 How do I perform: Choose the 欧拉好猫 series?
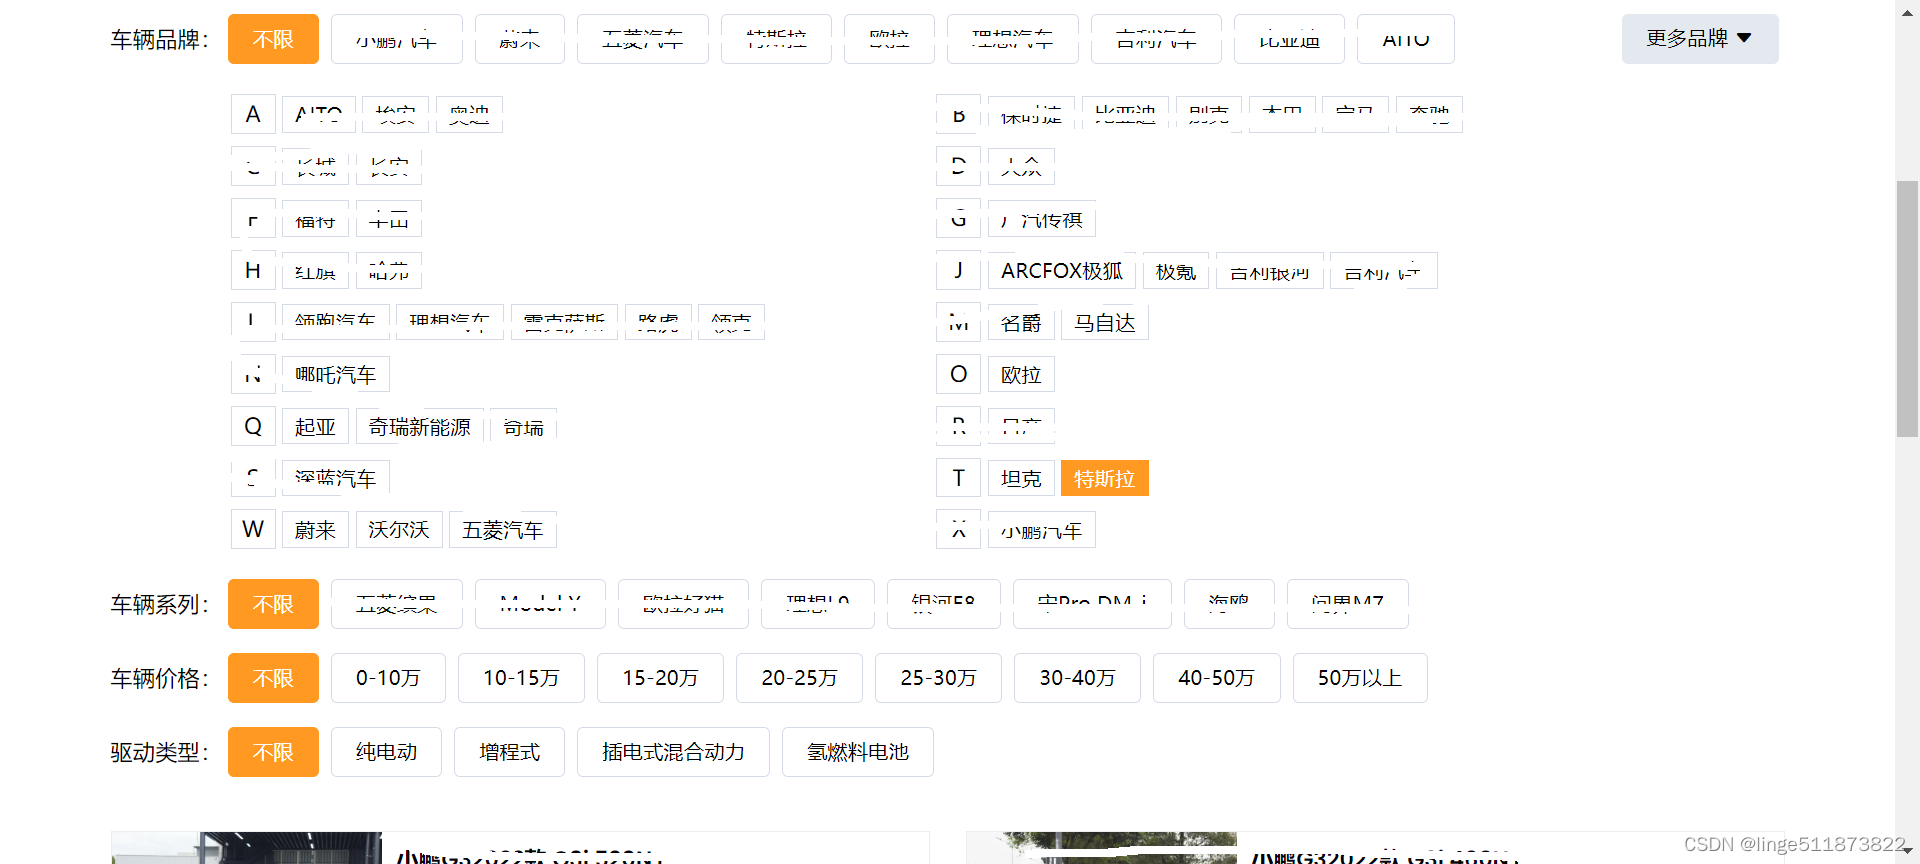coord(683,604)
